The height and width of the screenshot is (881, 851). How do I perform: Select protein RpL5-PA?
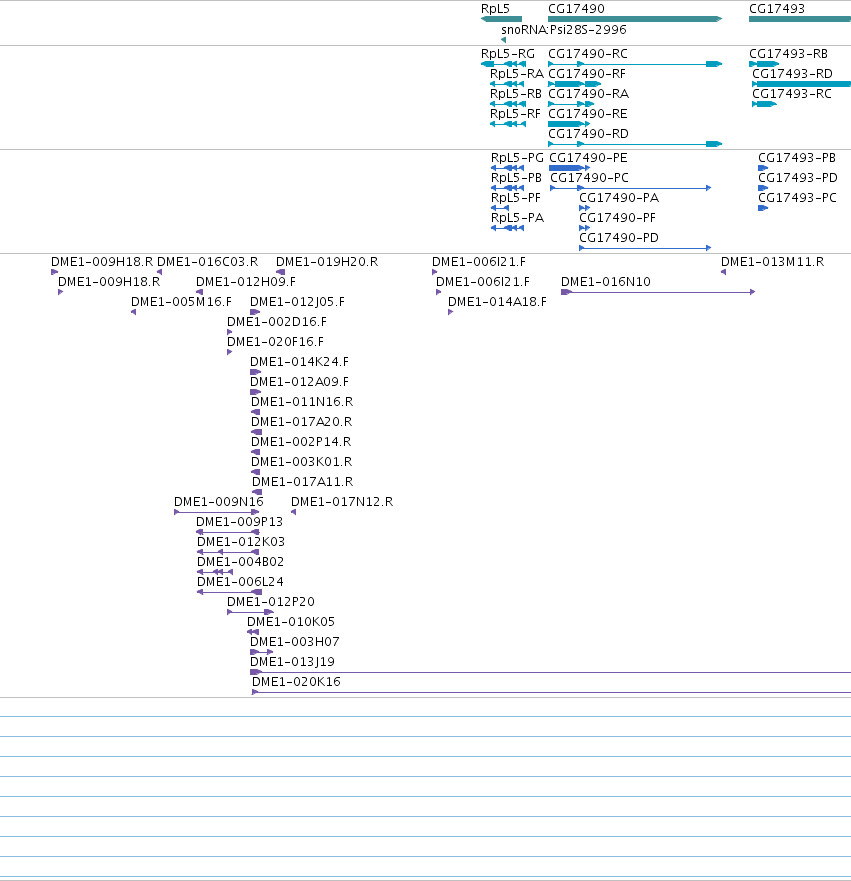click(x=507, y=228)
